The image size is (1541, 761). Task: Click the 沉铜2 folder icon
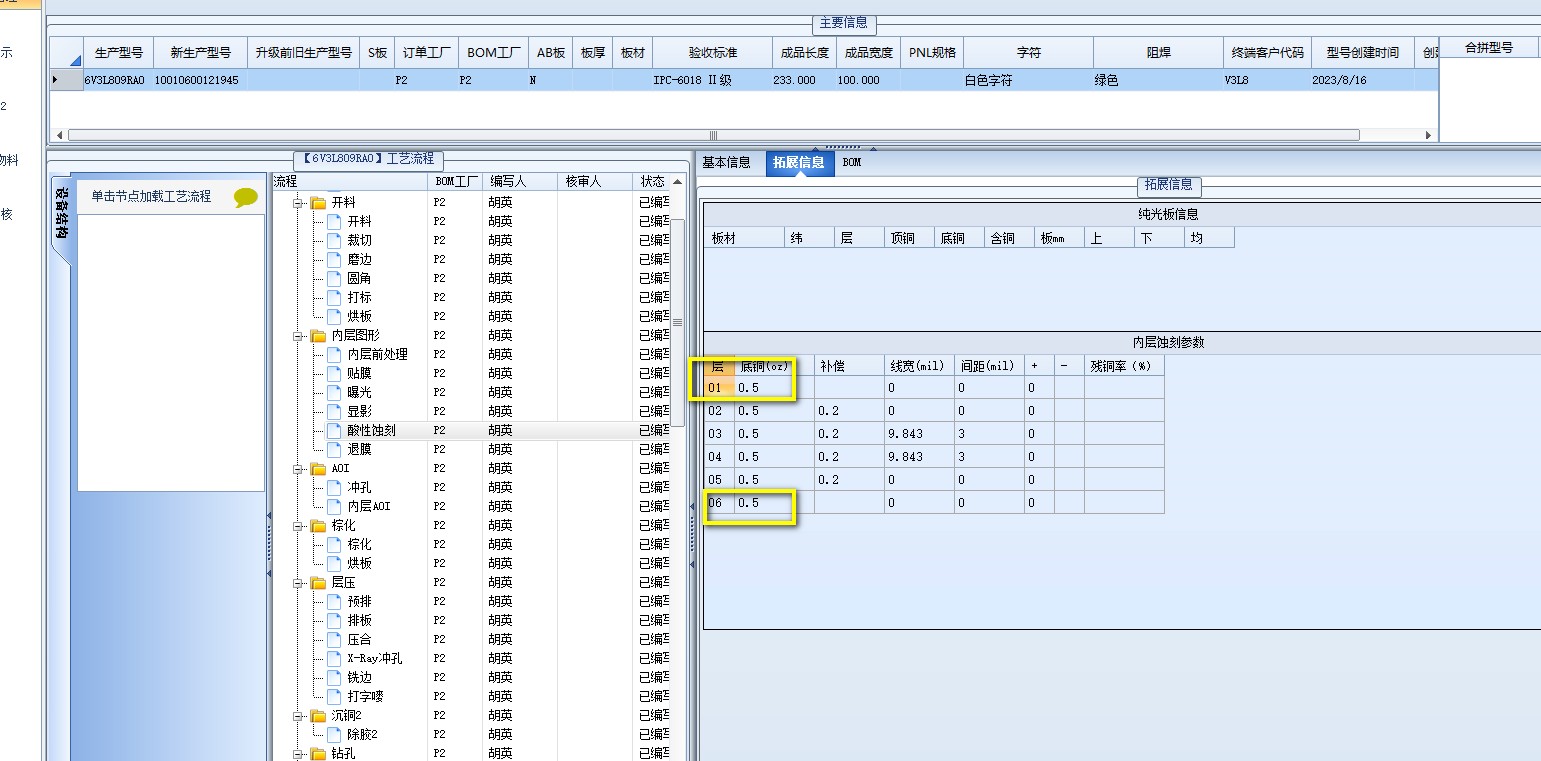[318, 716]
